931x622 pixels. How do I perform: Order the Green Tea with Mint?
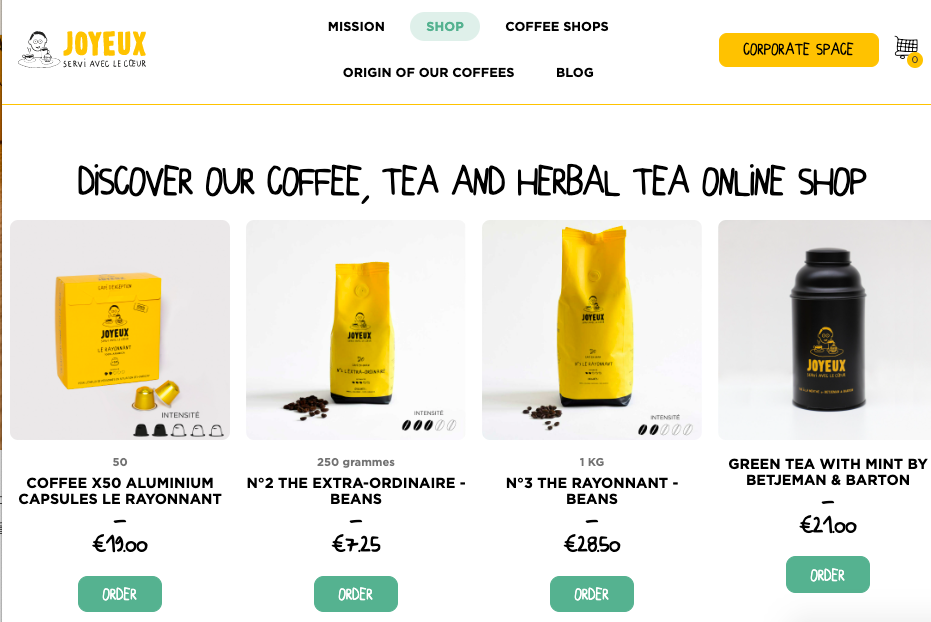coord(828,575)
